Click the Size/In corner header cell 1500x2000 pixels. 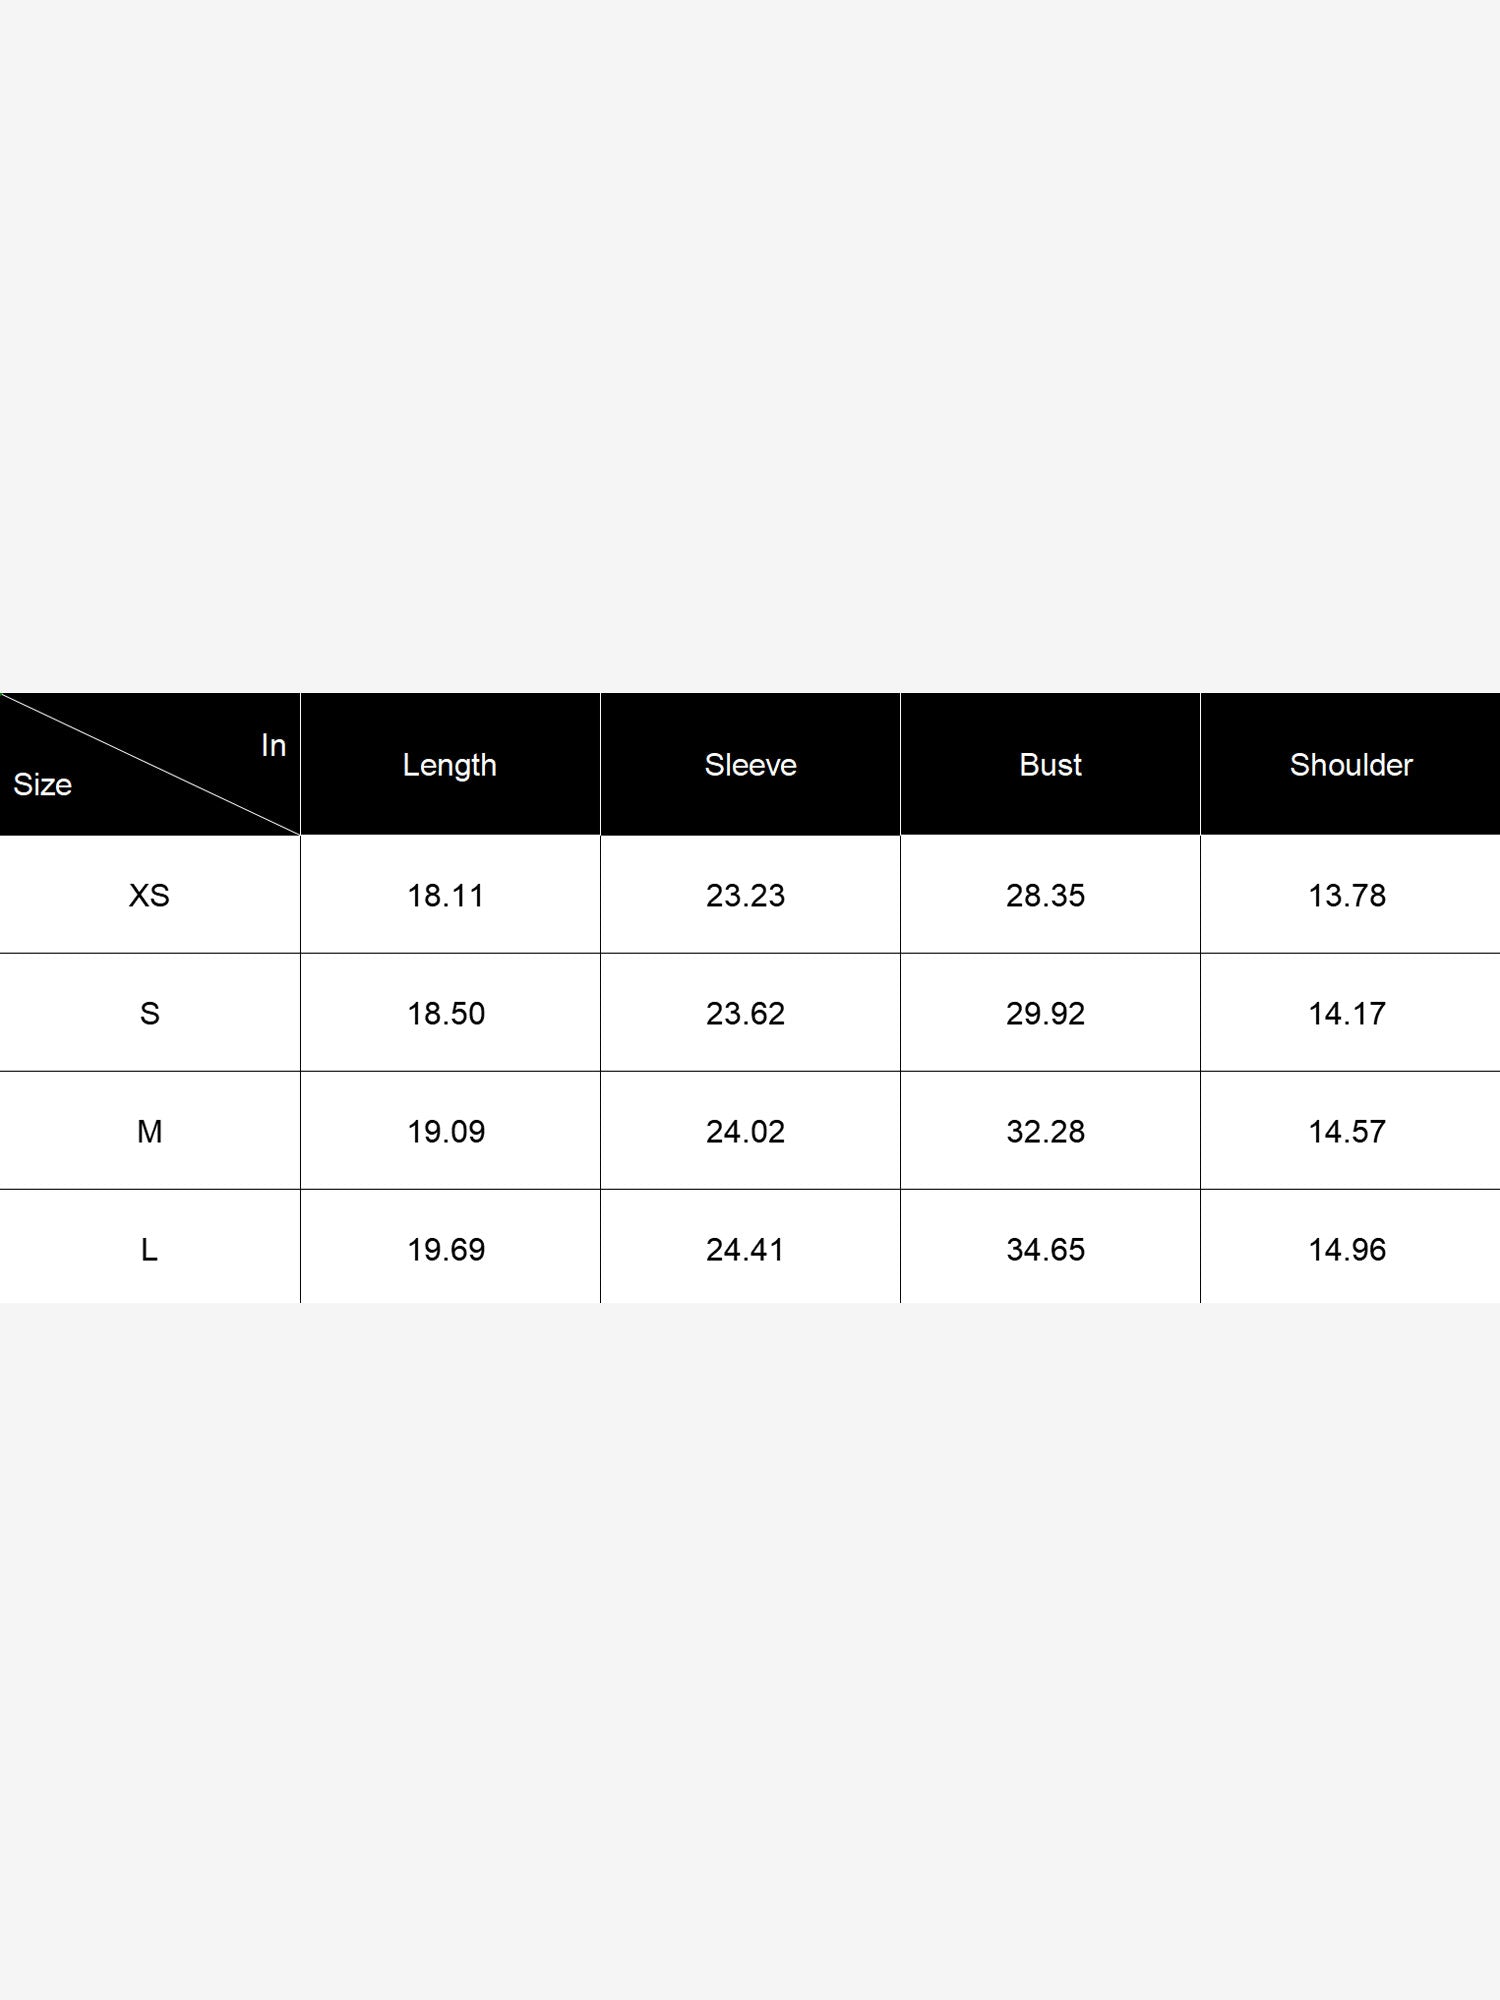pyautogui.click(x=150, y=765)
